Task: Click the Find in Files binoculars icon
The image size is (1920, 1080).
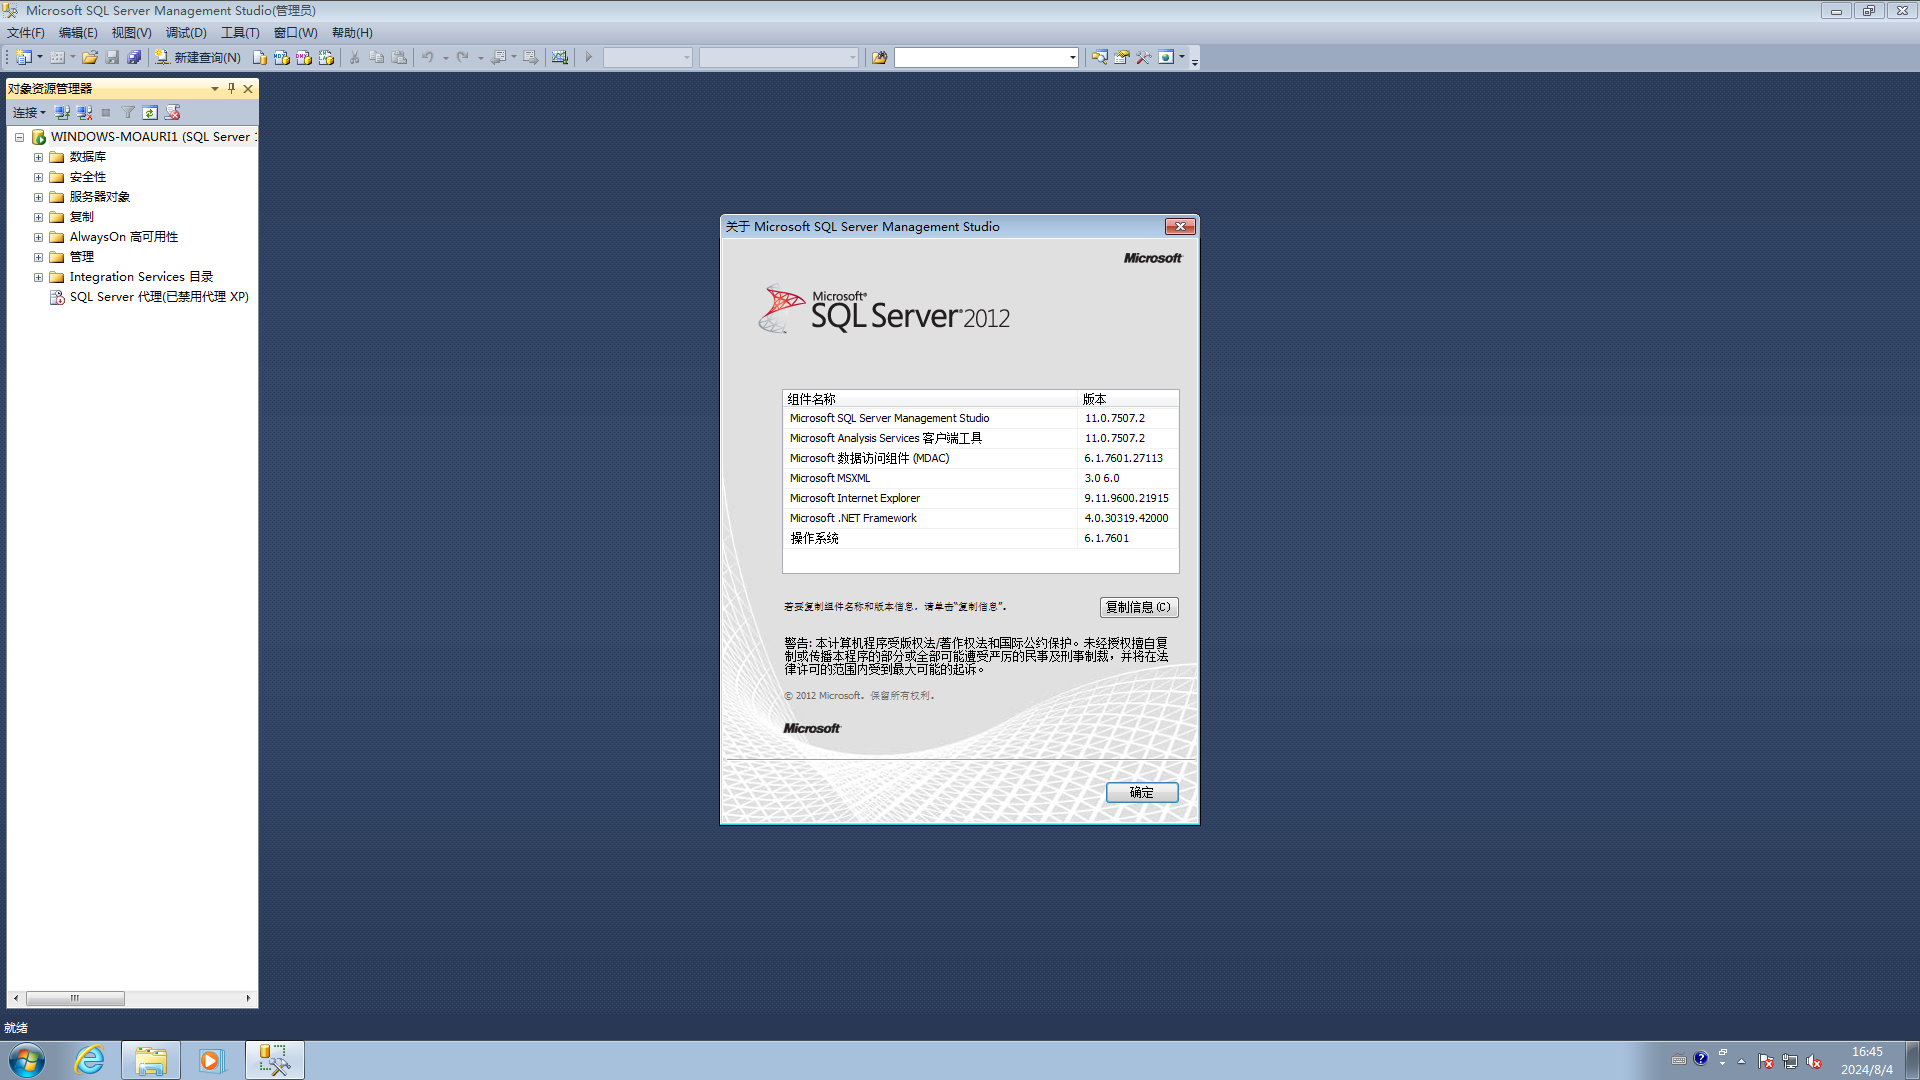Action: [x=880, y=58]
